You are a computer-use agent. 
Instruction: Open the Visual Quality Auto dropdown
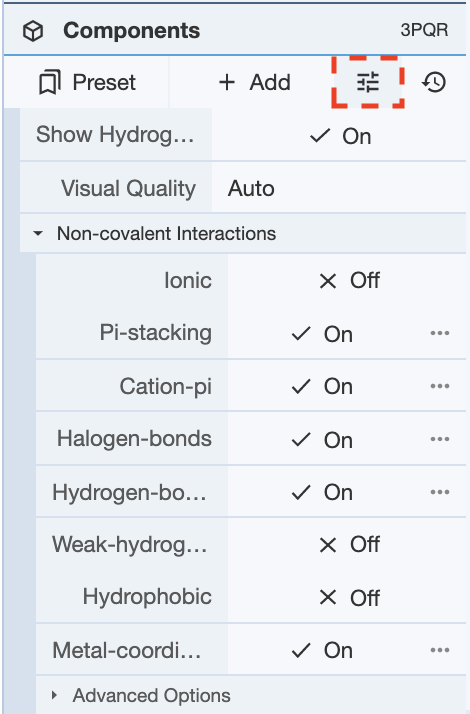339,189
